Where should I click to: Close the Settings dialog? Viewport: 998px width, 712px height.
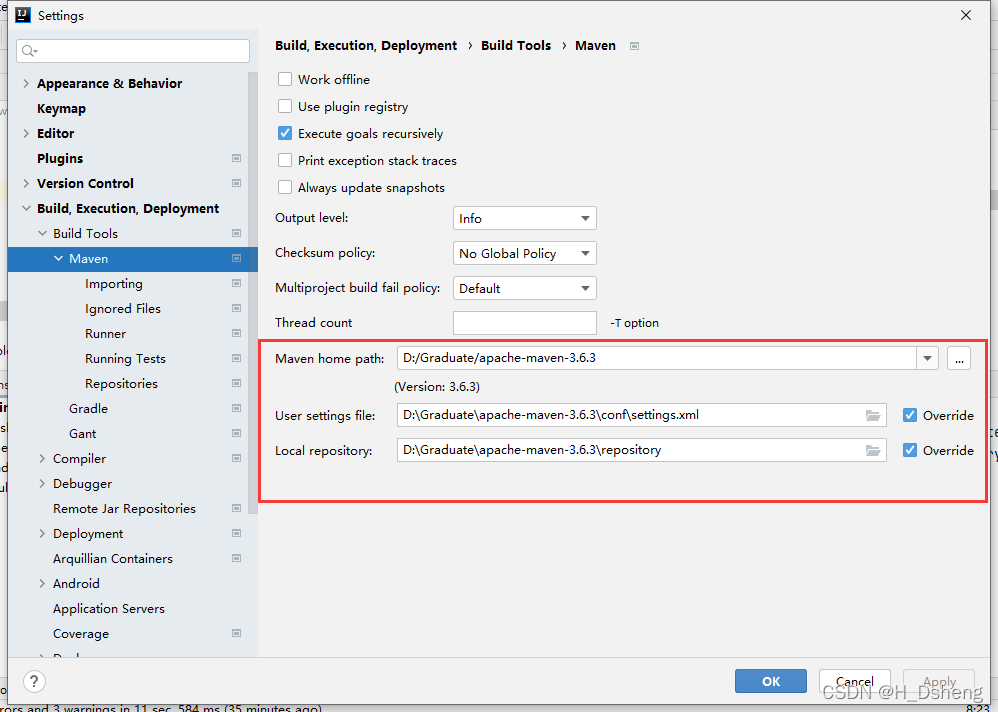966,15
